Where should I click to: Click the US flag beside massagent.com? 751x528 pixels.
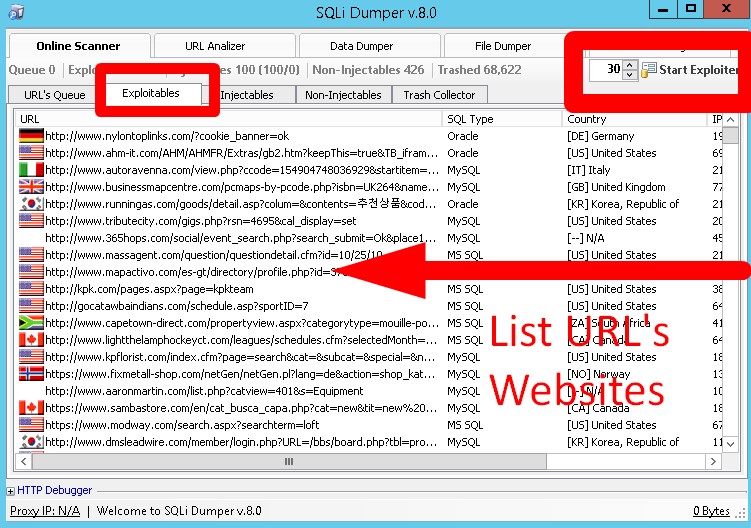(31, 255)
